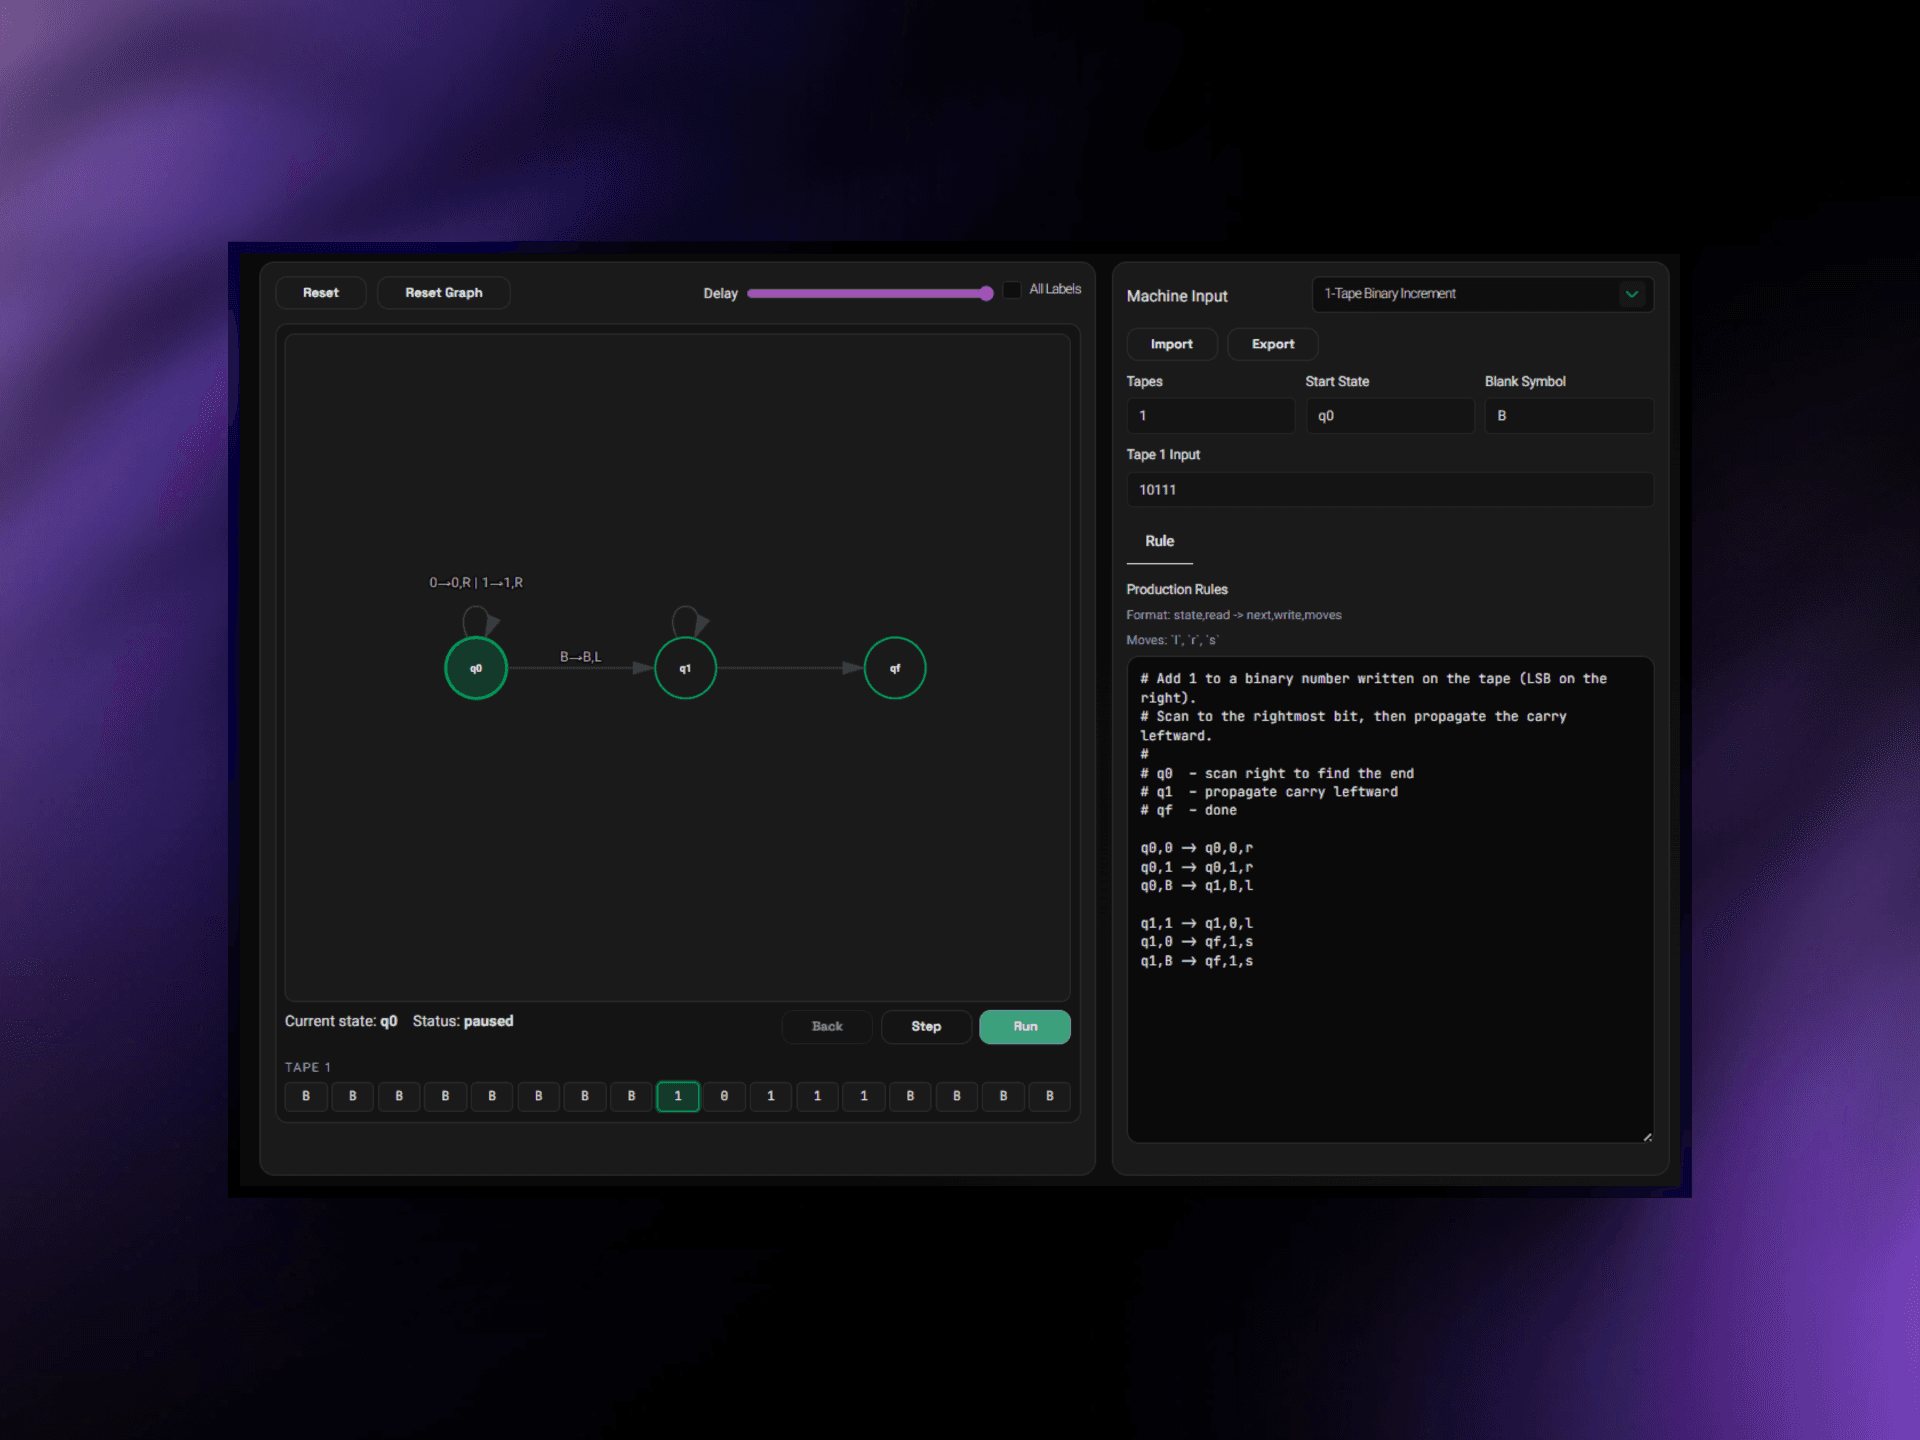Run the Turing machine
This screenshot has height=1440, width=1920.
click(x=1024, y=1026)
